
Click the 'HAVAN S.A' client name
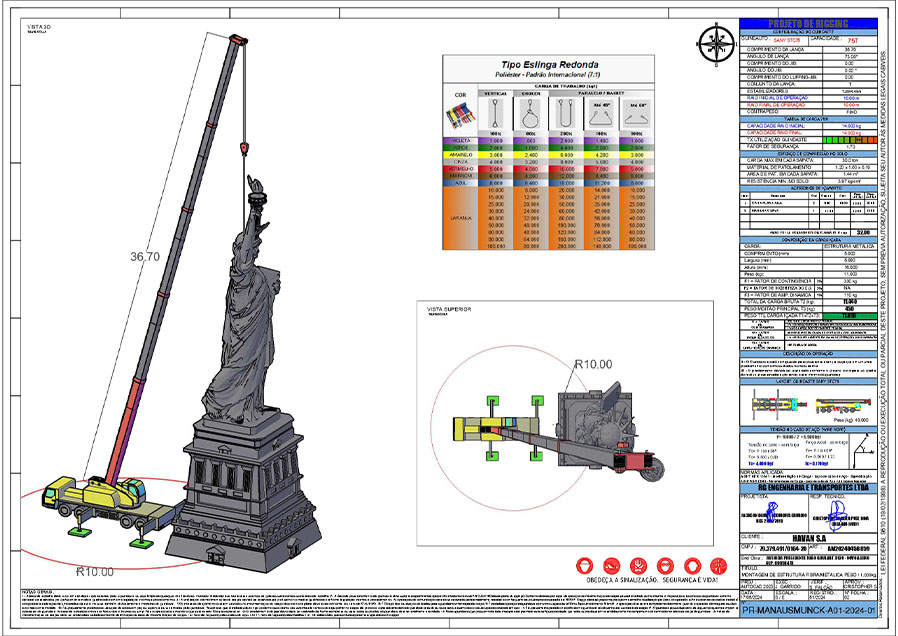[x=809, y=538]
